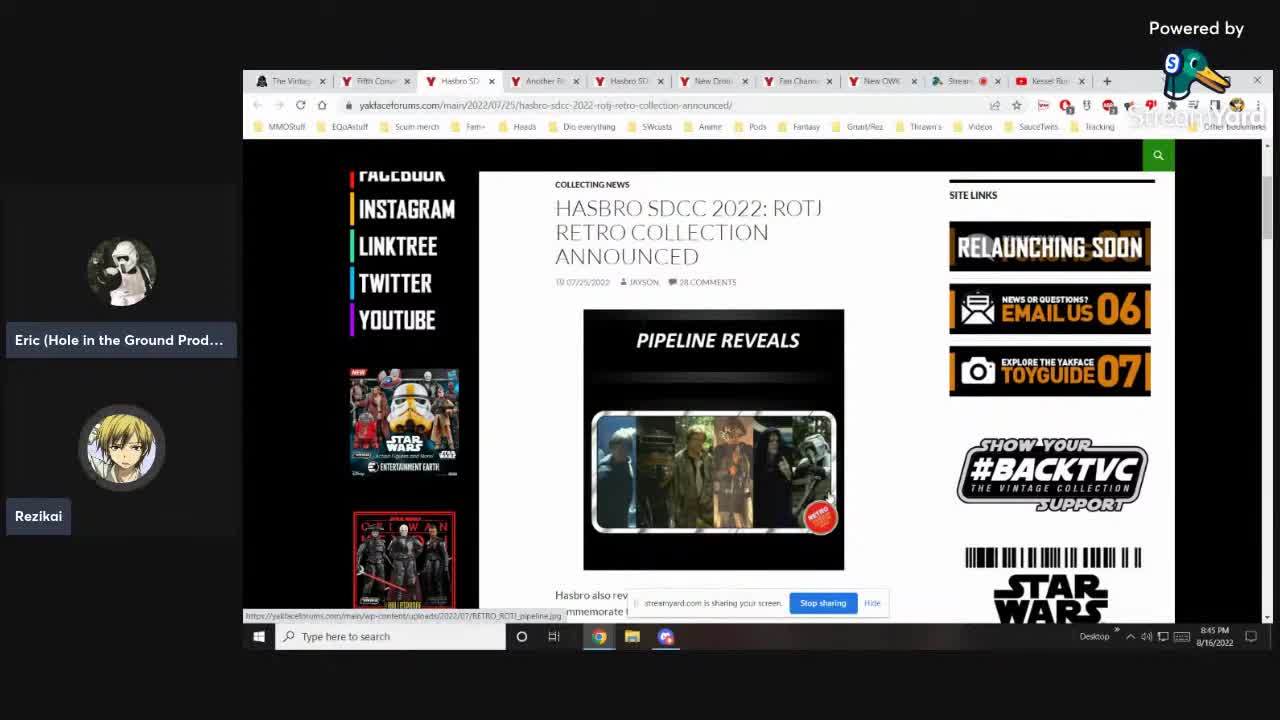Switch to the Fifth Conan tab
Image resolution: width=1280 pixels, height=720 pixels.
pyautogui.click(x=374, y=81)
